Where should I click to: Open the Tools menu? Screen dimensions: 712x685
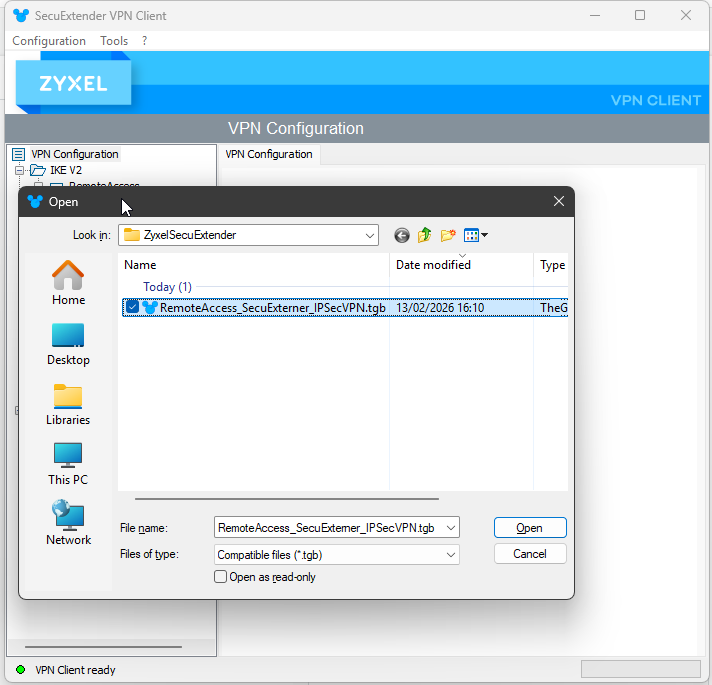[x=114, y=41]
